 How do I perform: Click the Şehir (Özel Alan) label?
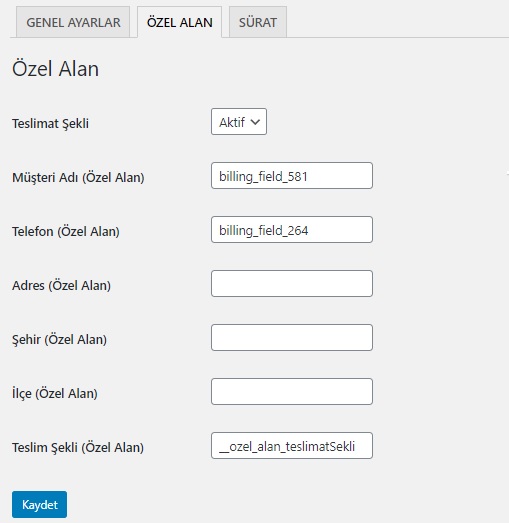(59, 340)
